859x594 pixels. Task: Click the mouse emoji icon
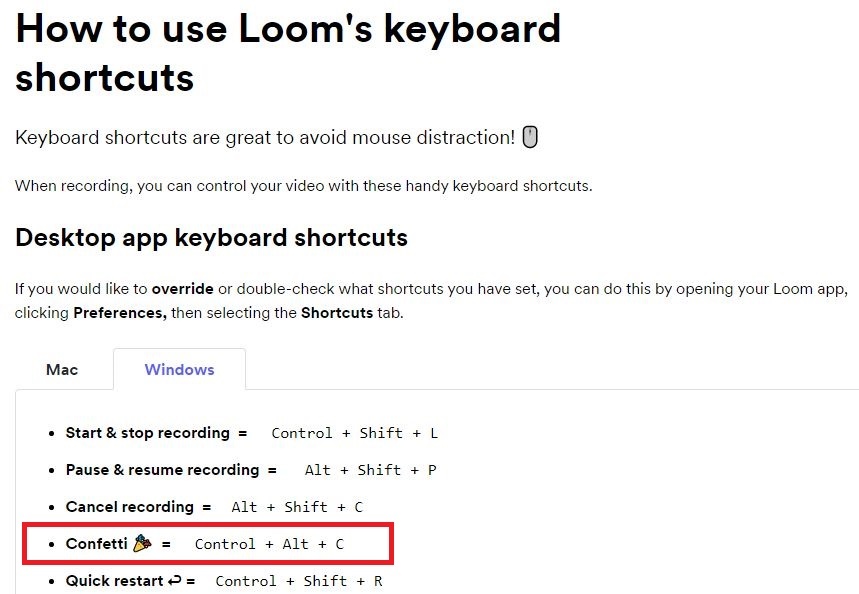530,137
